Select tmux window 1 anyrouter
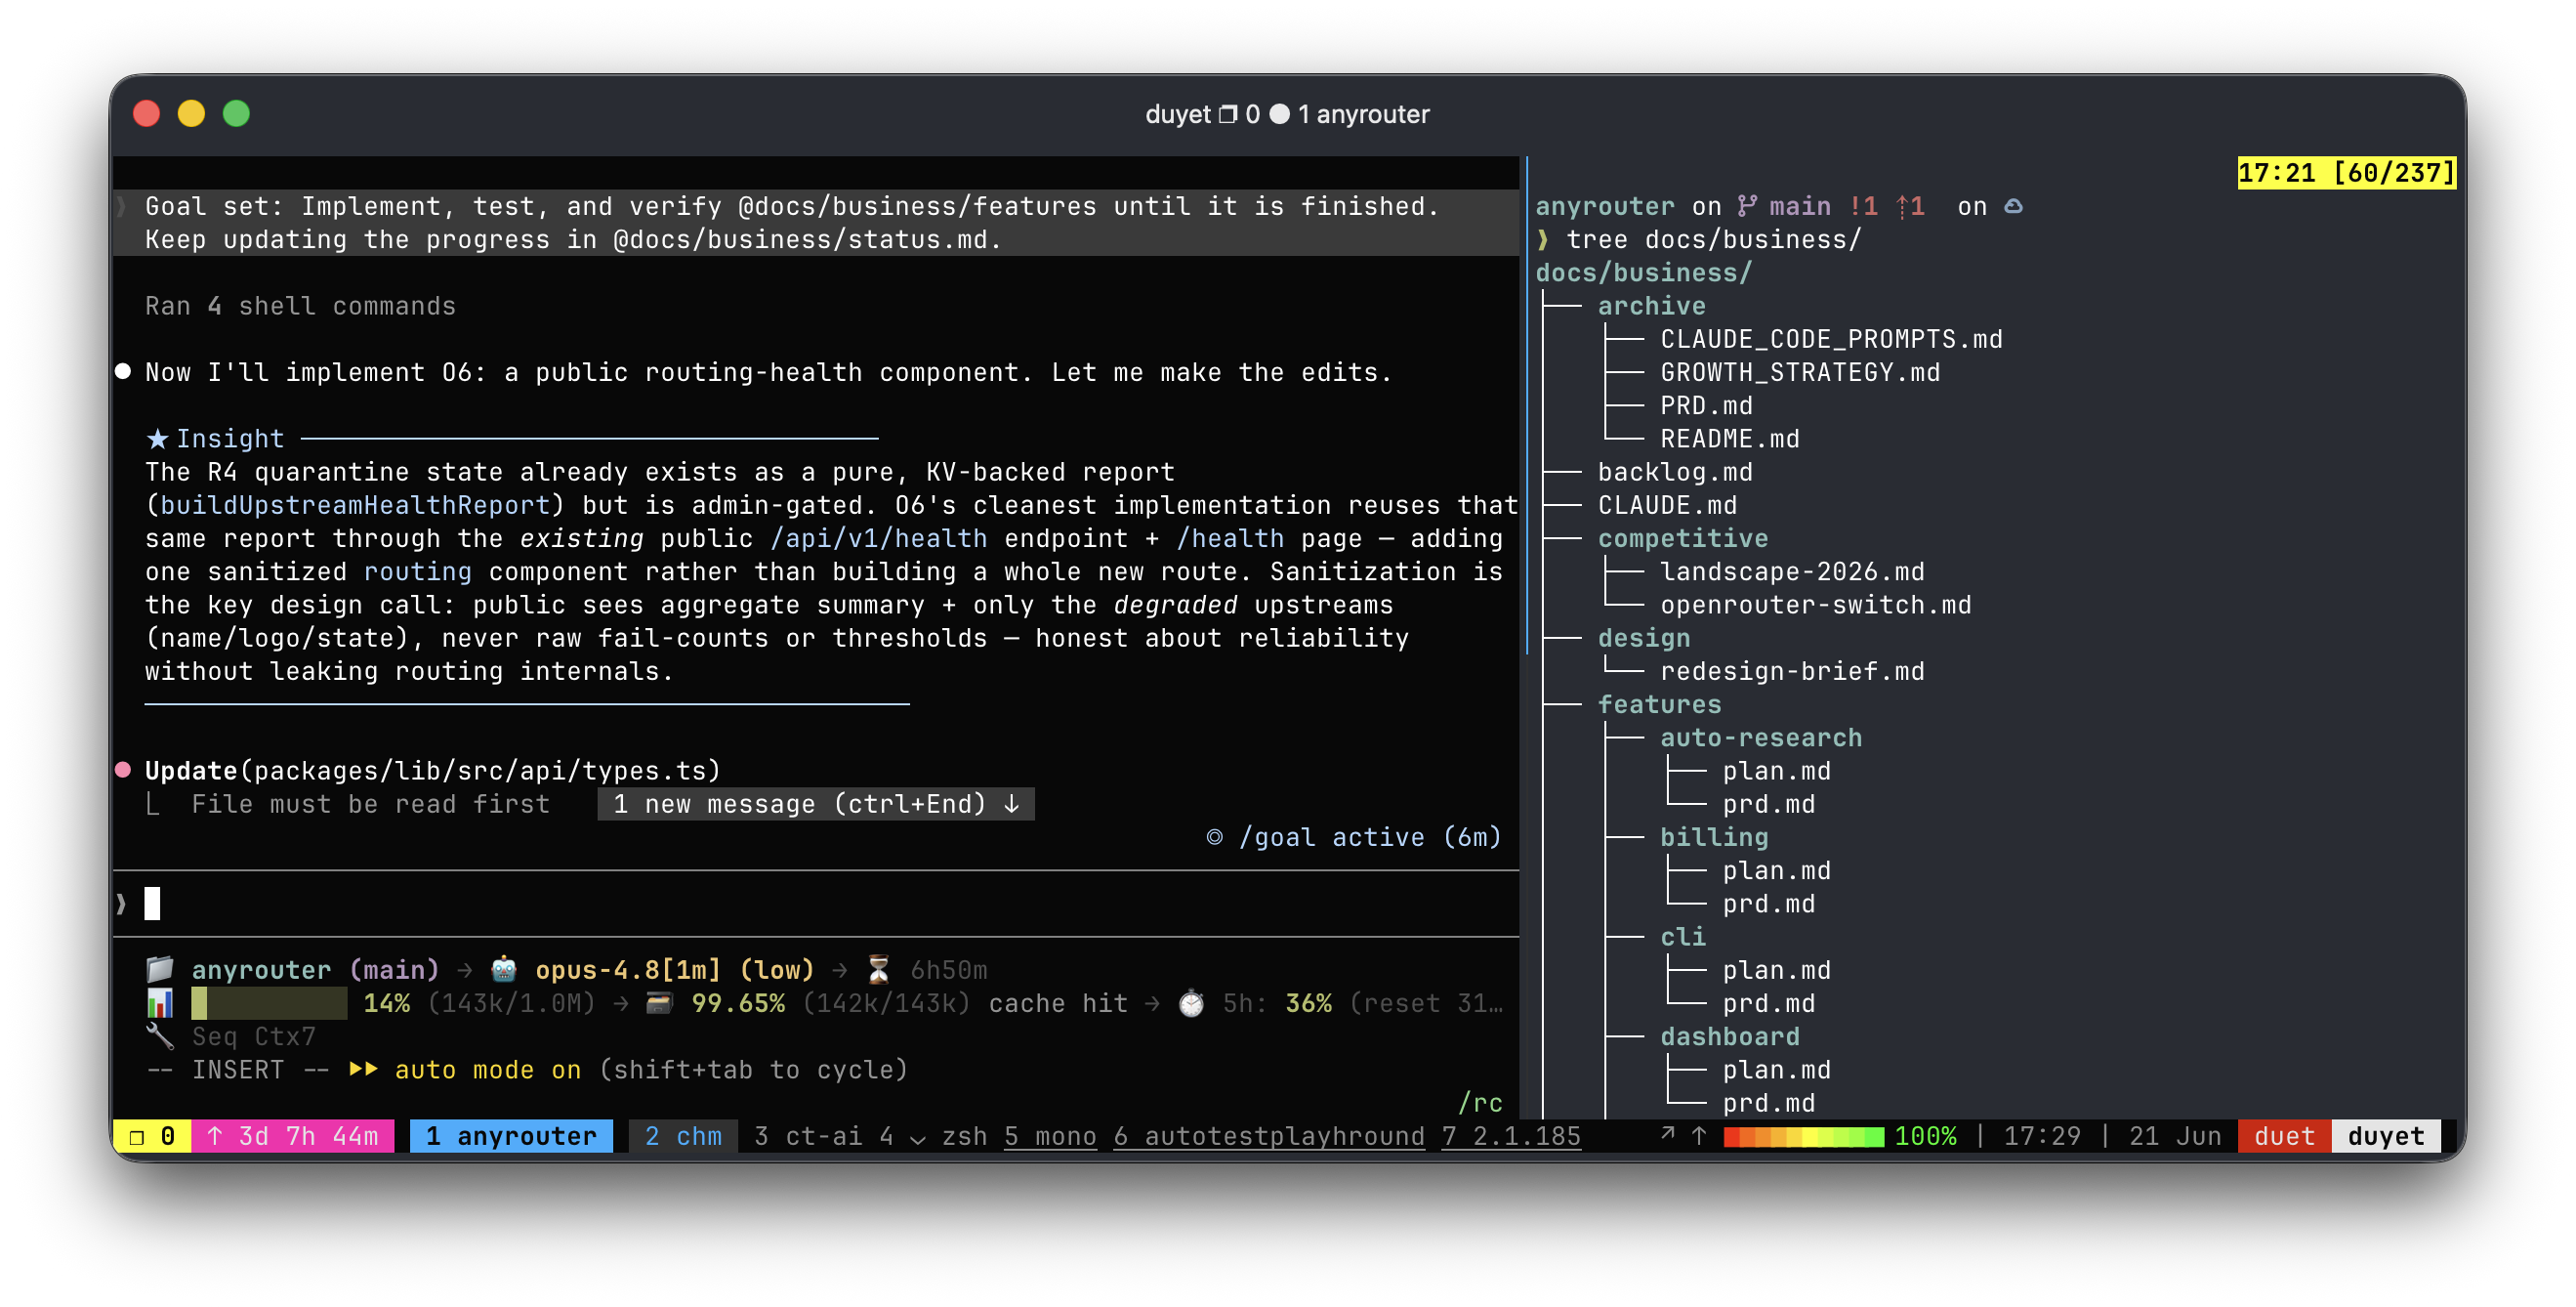2576x1307 pixels. point(511,1135)
